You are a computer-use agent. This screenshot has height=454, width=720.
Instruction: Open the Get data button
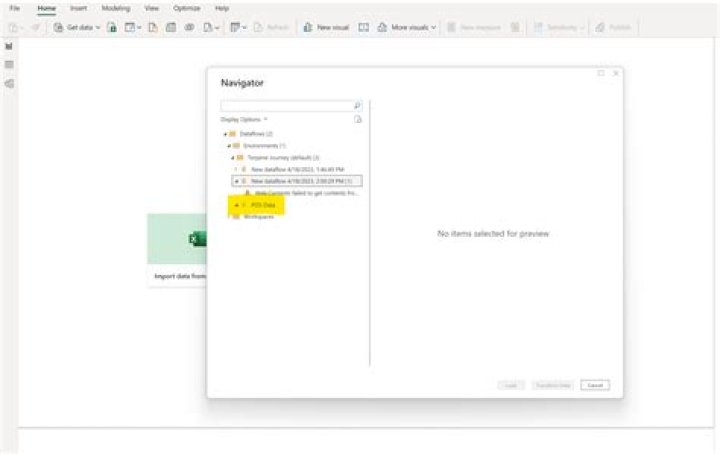click(x=76, y=28)
